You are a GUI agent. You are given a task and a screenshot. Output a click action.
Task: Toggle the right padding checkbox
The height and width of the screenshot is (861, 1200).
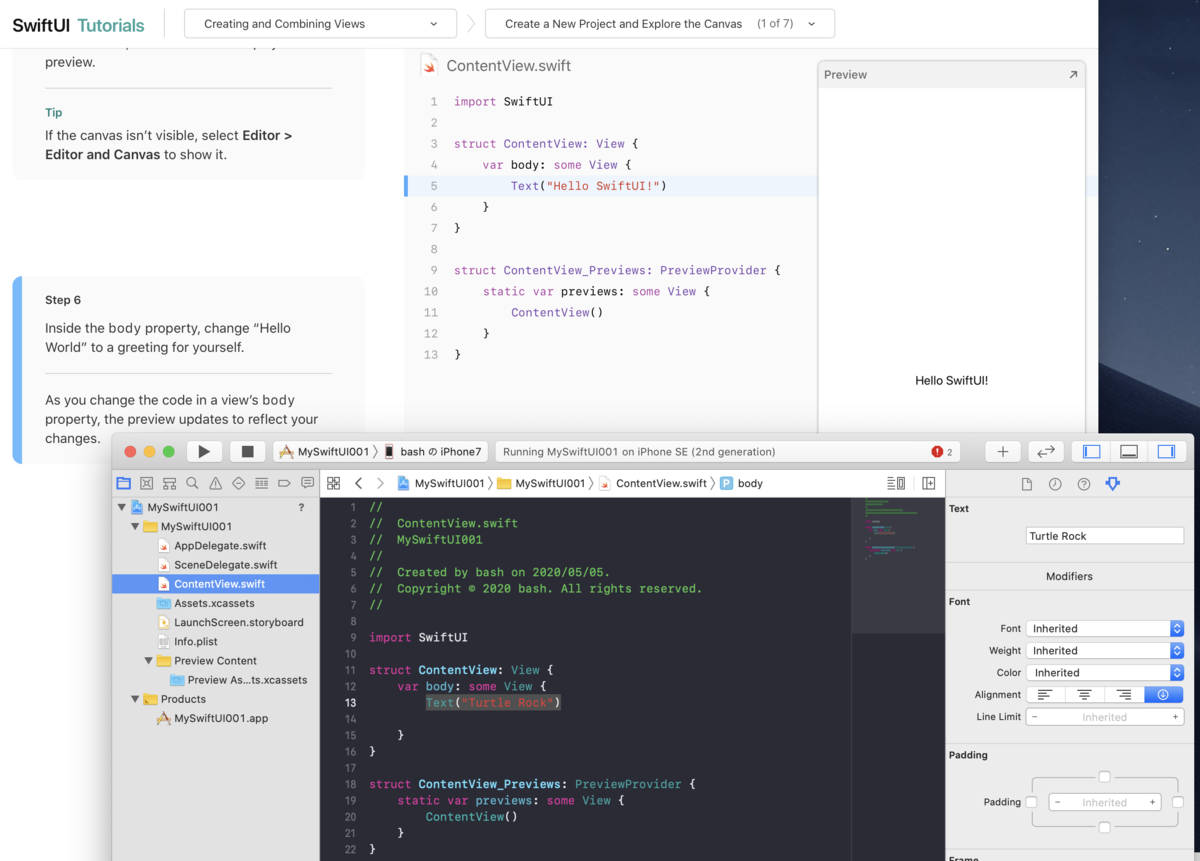click(x=1177, y=802)
